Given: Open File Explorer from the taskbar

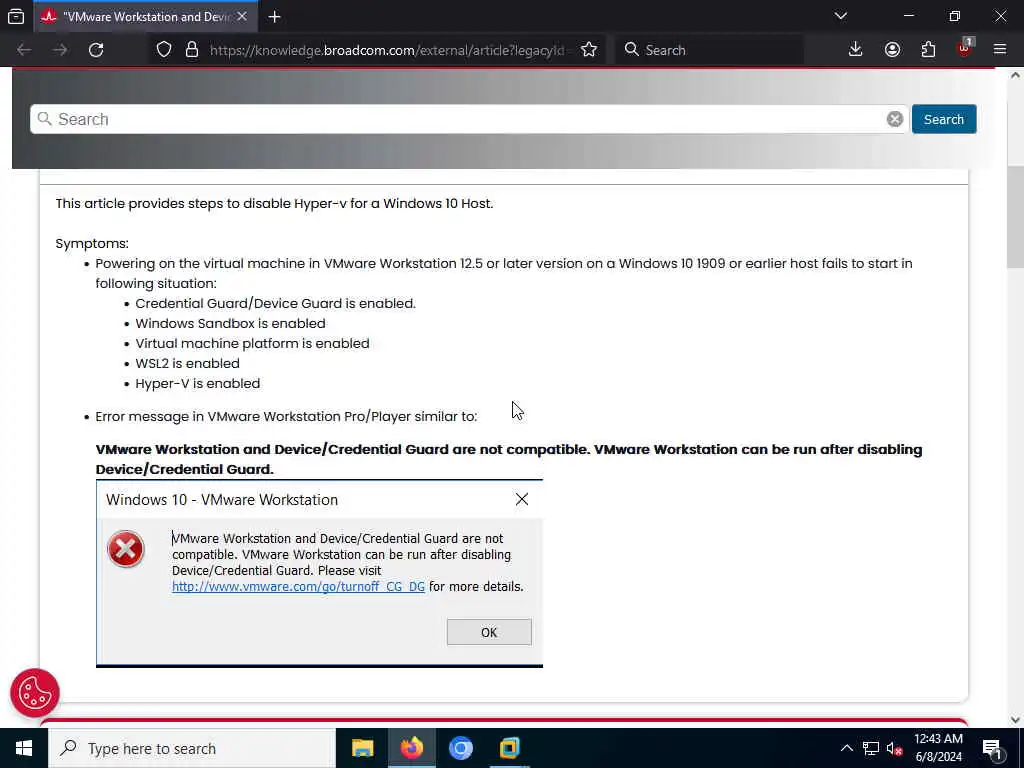Looking at the screenshot, I should click(362, 748).
